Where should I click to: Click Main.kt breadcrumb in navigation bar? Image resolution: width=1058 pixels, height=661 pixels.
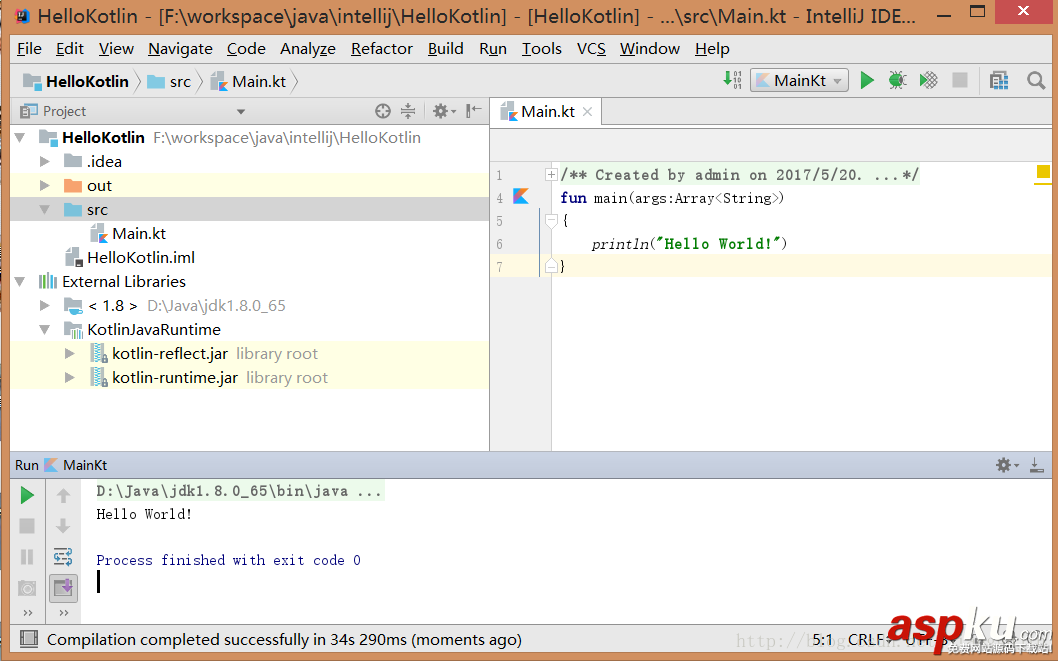tap(248, 82)
